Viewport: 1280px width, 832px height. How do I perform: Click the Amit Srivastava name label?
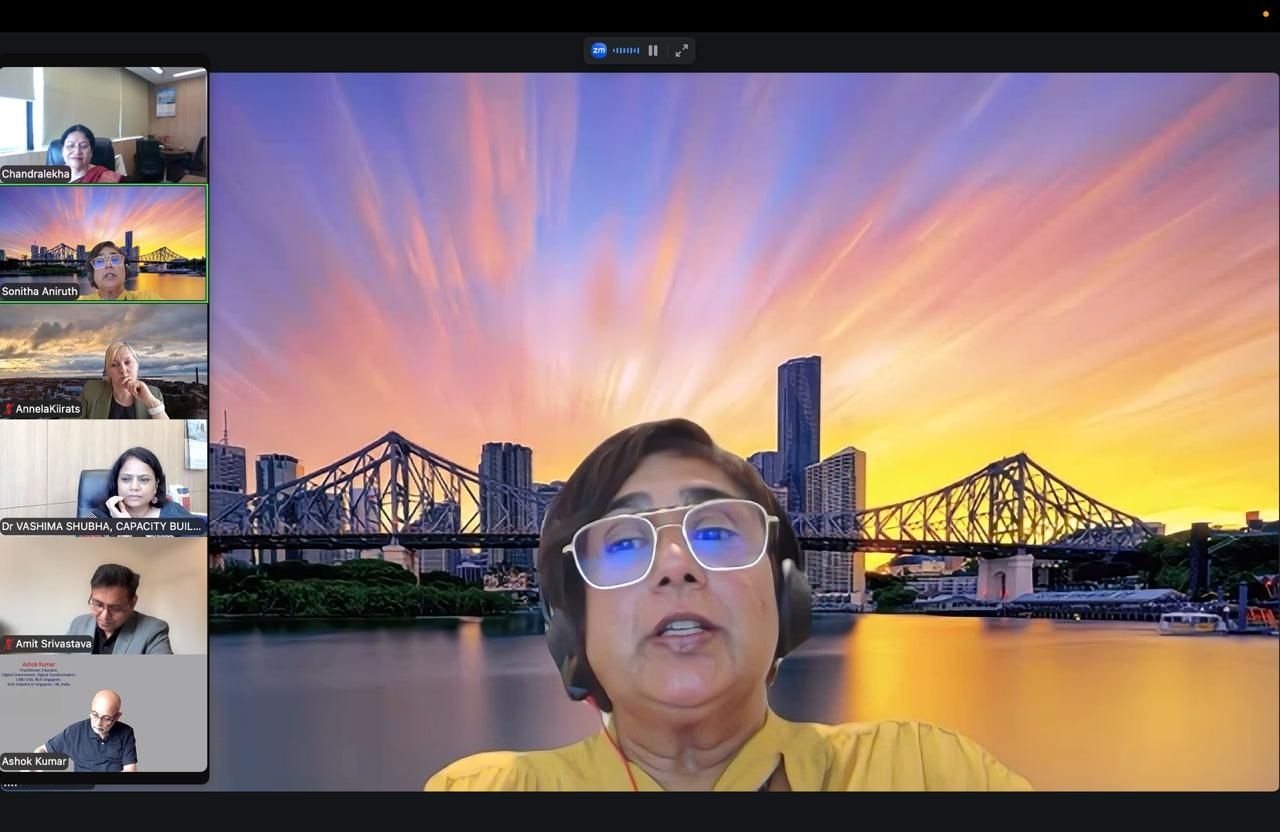click(53, 644)
